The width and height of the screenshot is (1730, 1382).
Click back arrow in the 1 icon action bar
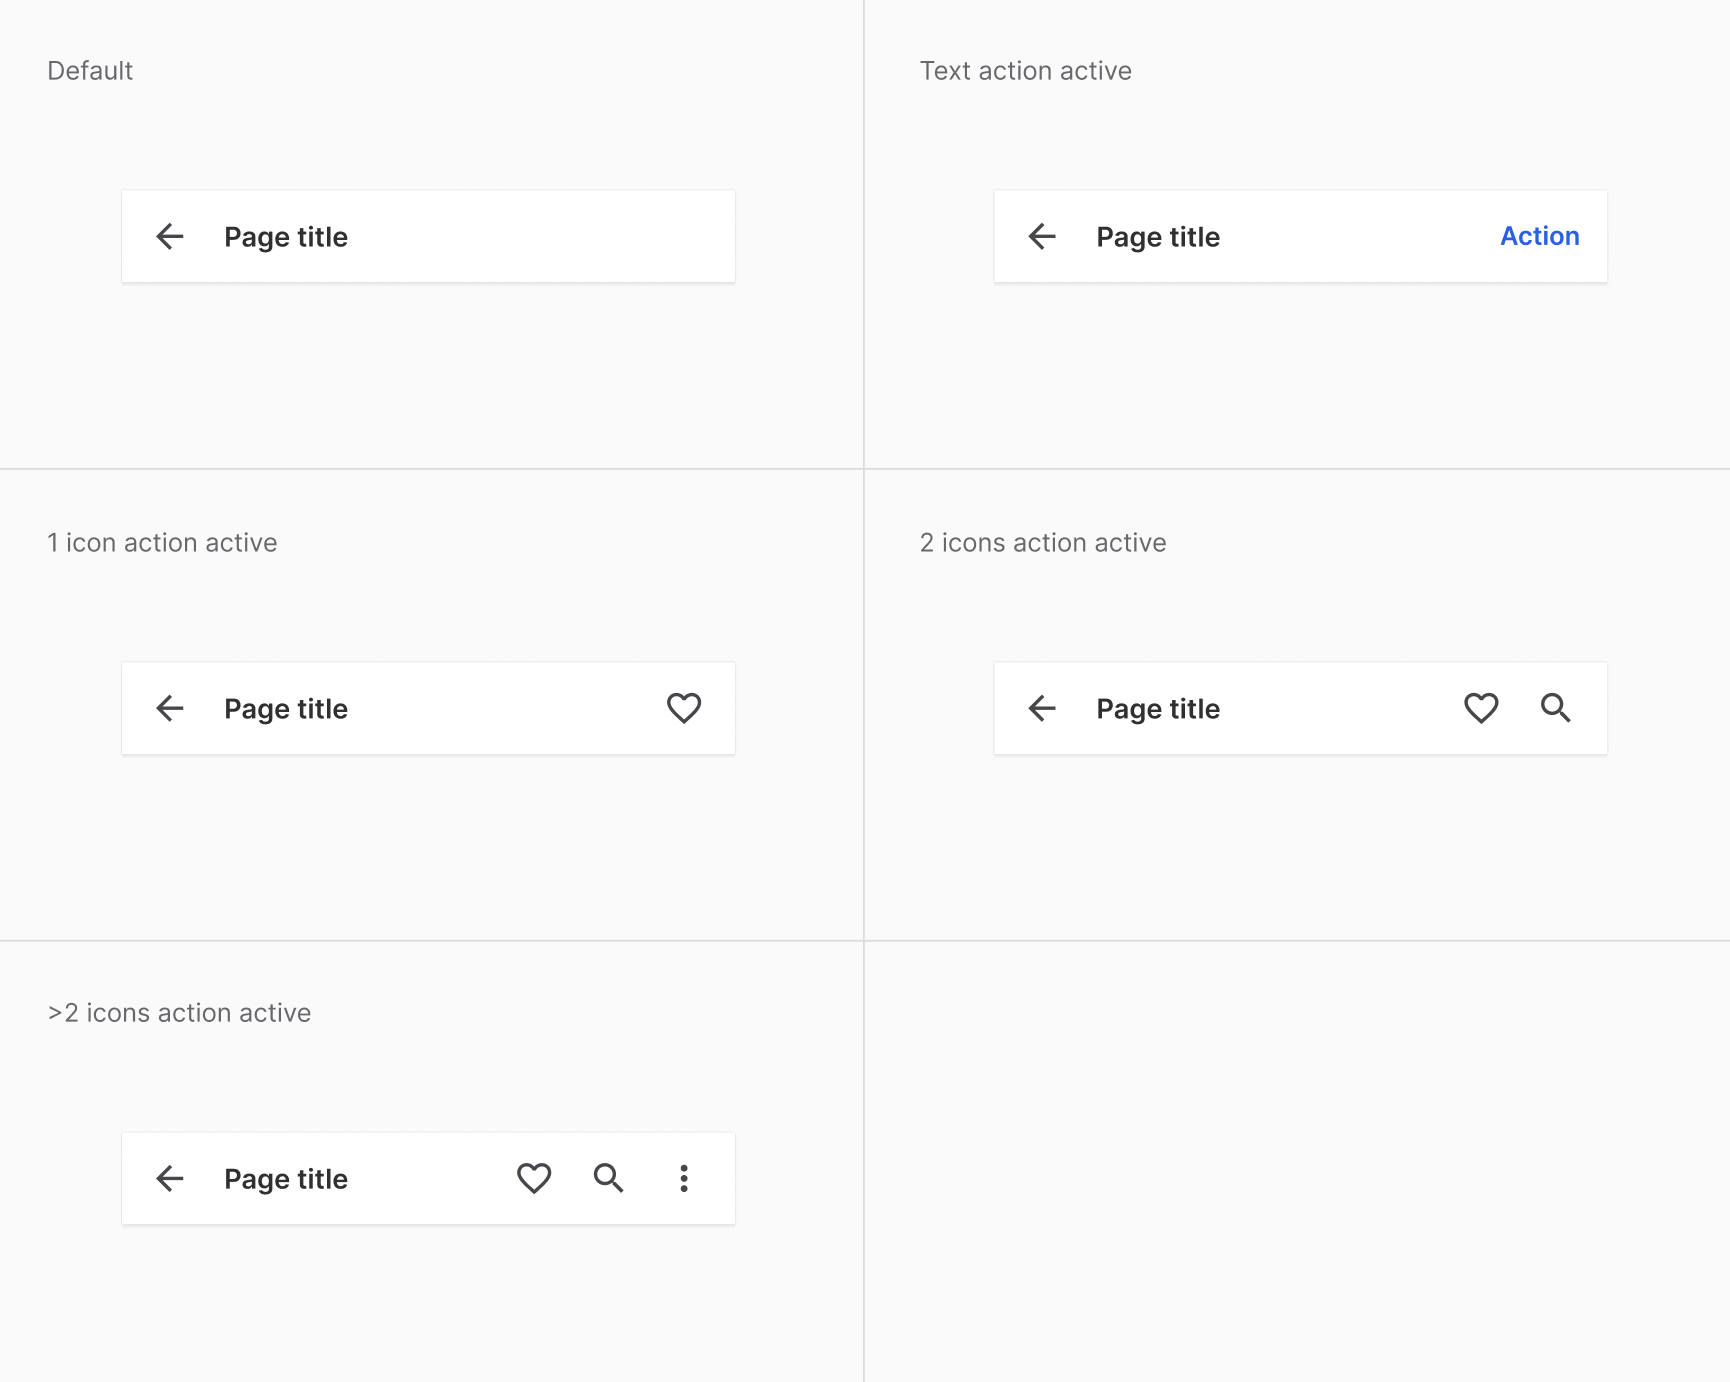click(x=170, y=708)
